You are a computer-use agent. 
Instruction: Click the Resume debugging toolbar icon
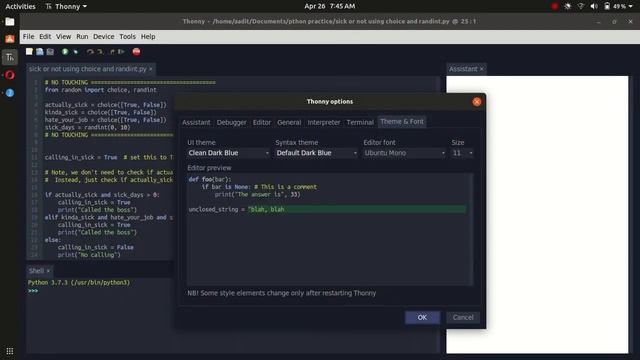pos(121,52)
